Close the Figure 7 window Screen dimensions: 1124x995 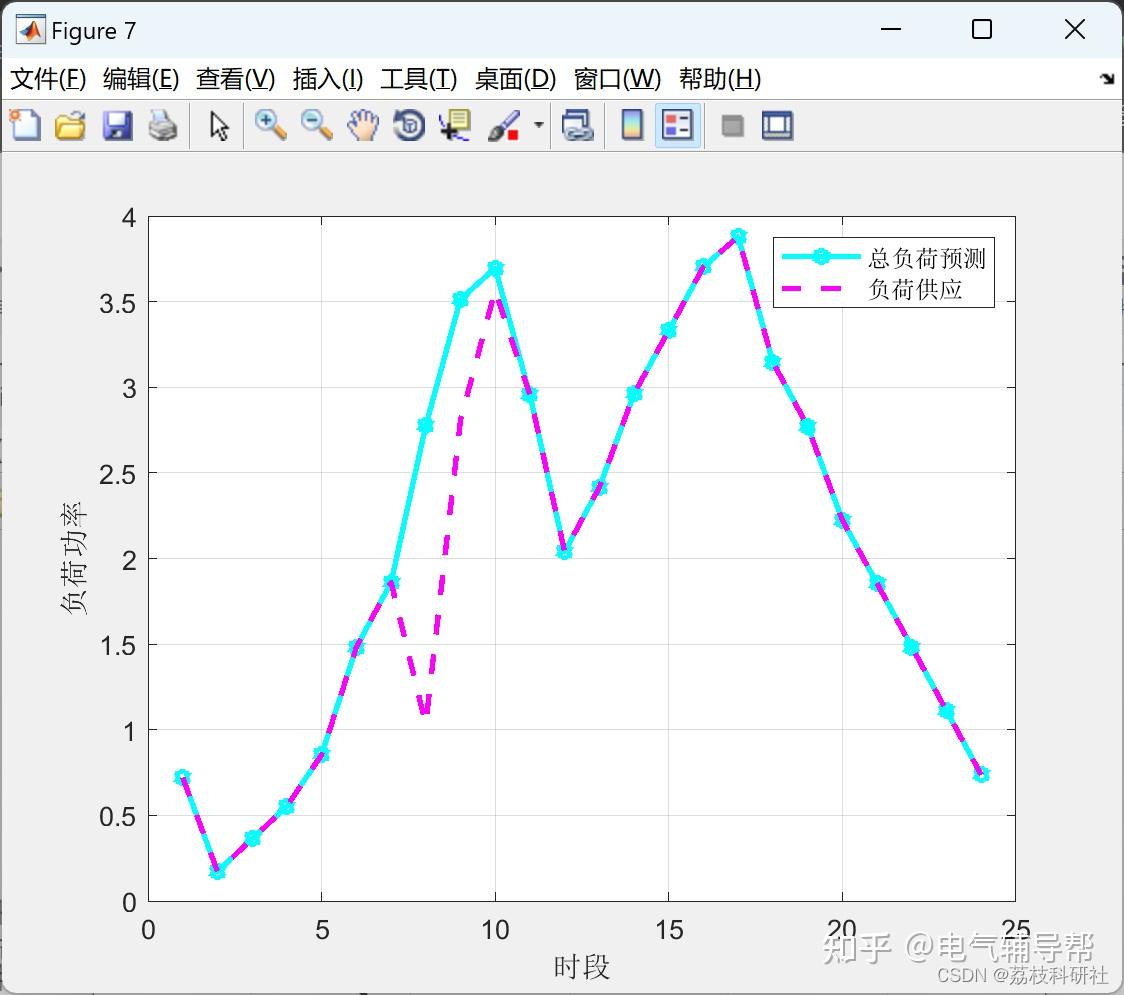click(1075, 29)
